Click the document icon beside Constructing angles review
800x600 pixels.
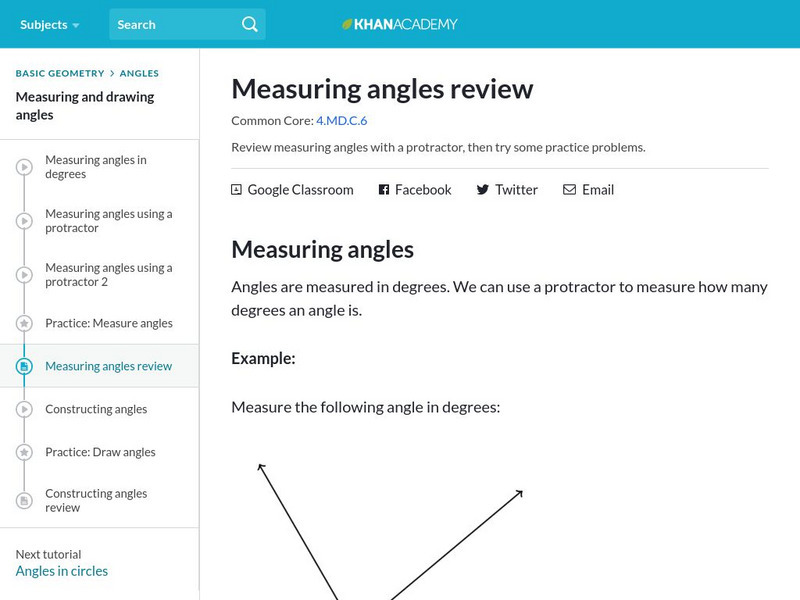point(23,500)
